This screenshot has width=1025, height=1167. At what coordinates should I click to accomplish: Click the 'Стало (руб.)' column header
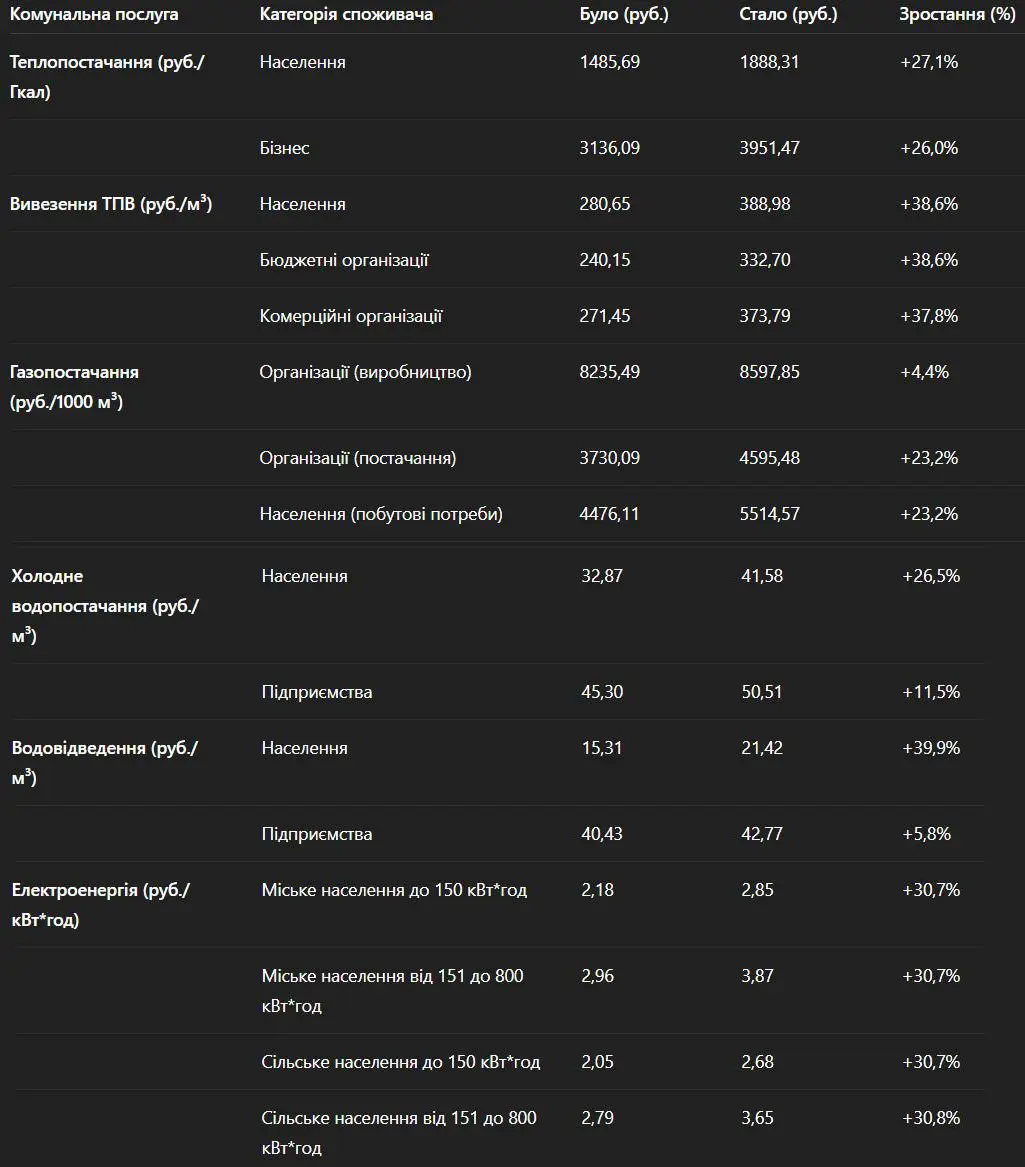pyautogui.click(x=788, y=14)
